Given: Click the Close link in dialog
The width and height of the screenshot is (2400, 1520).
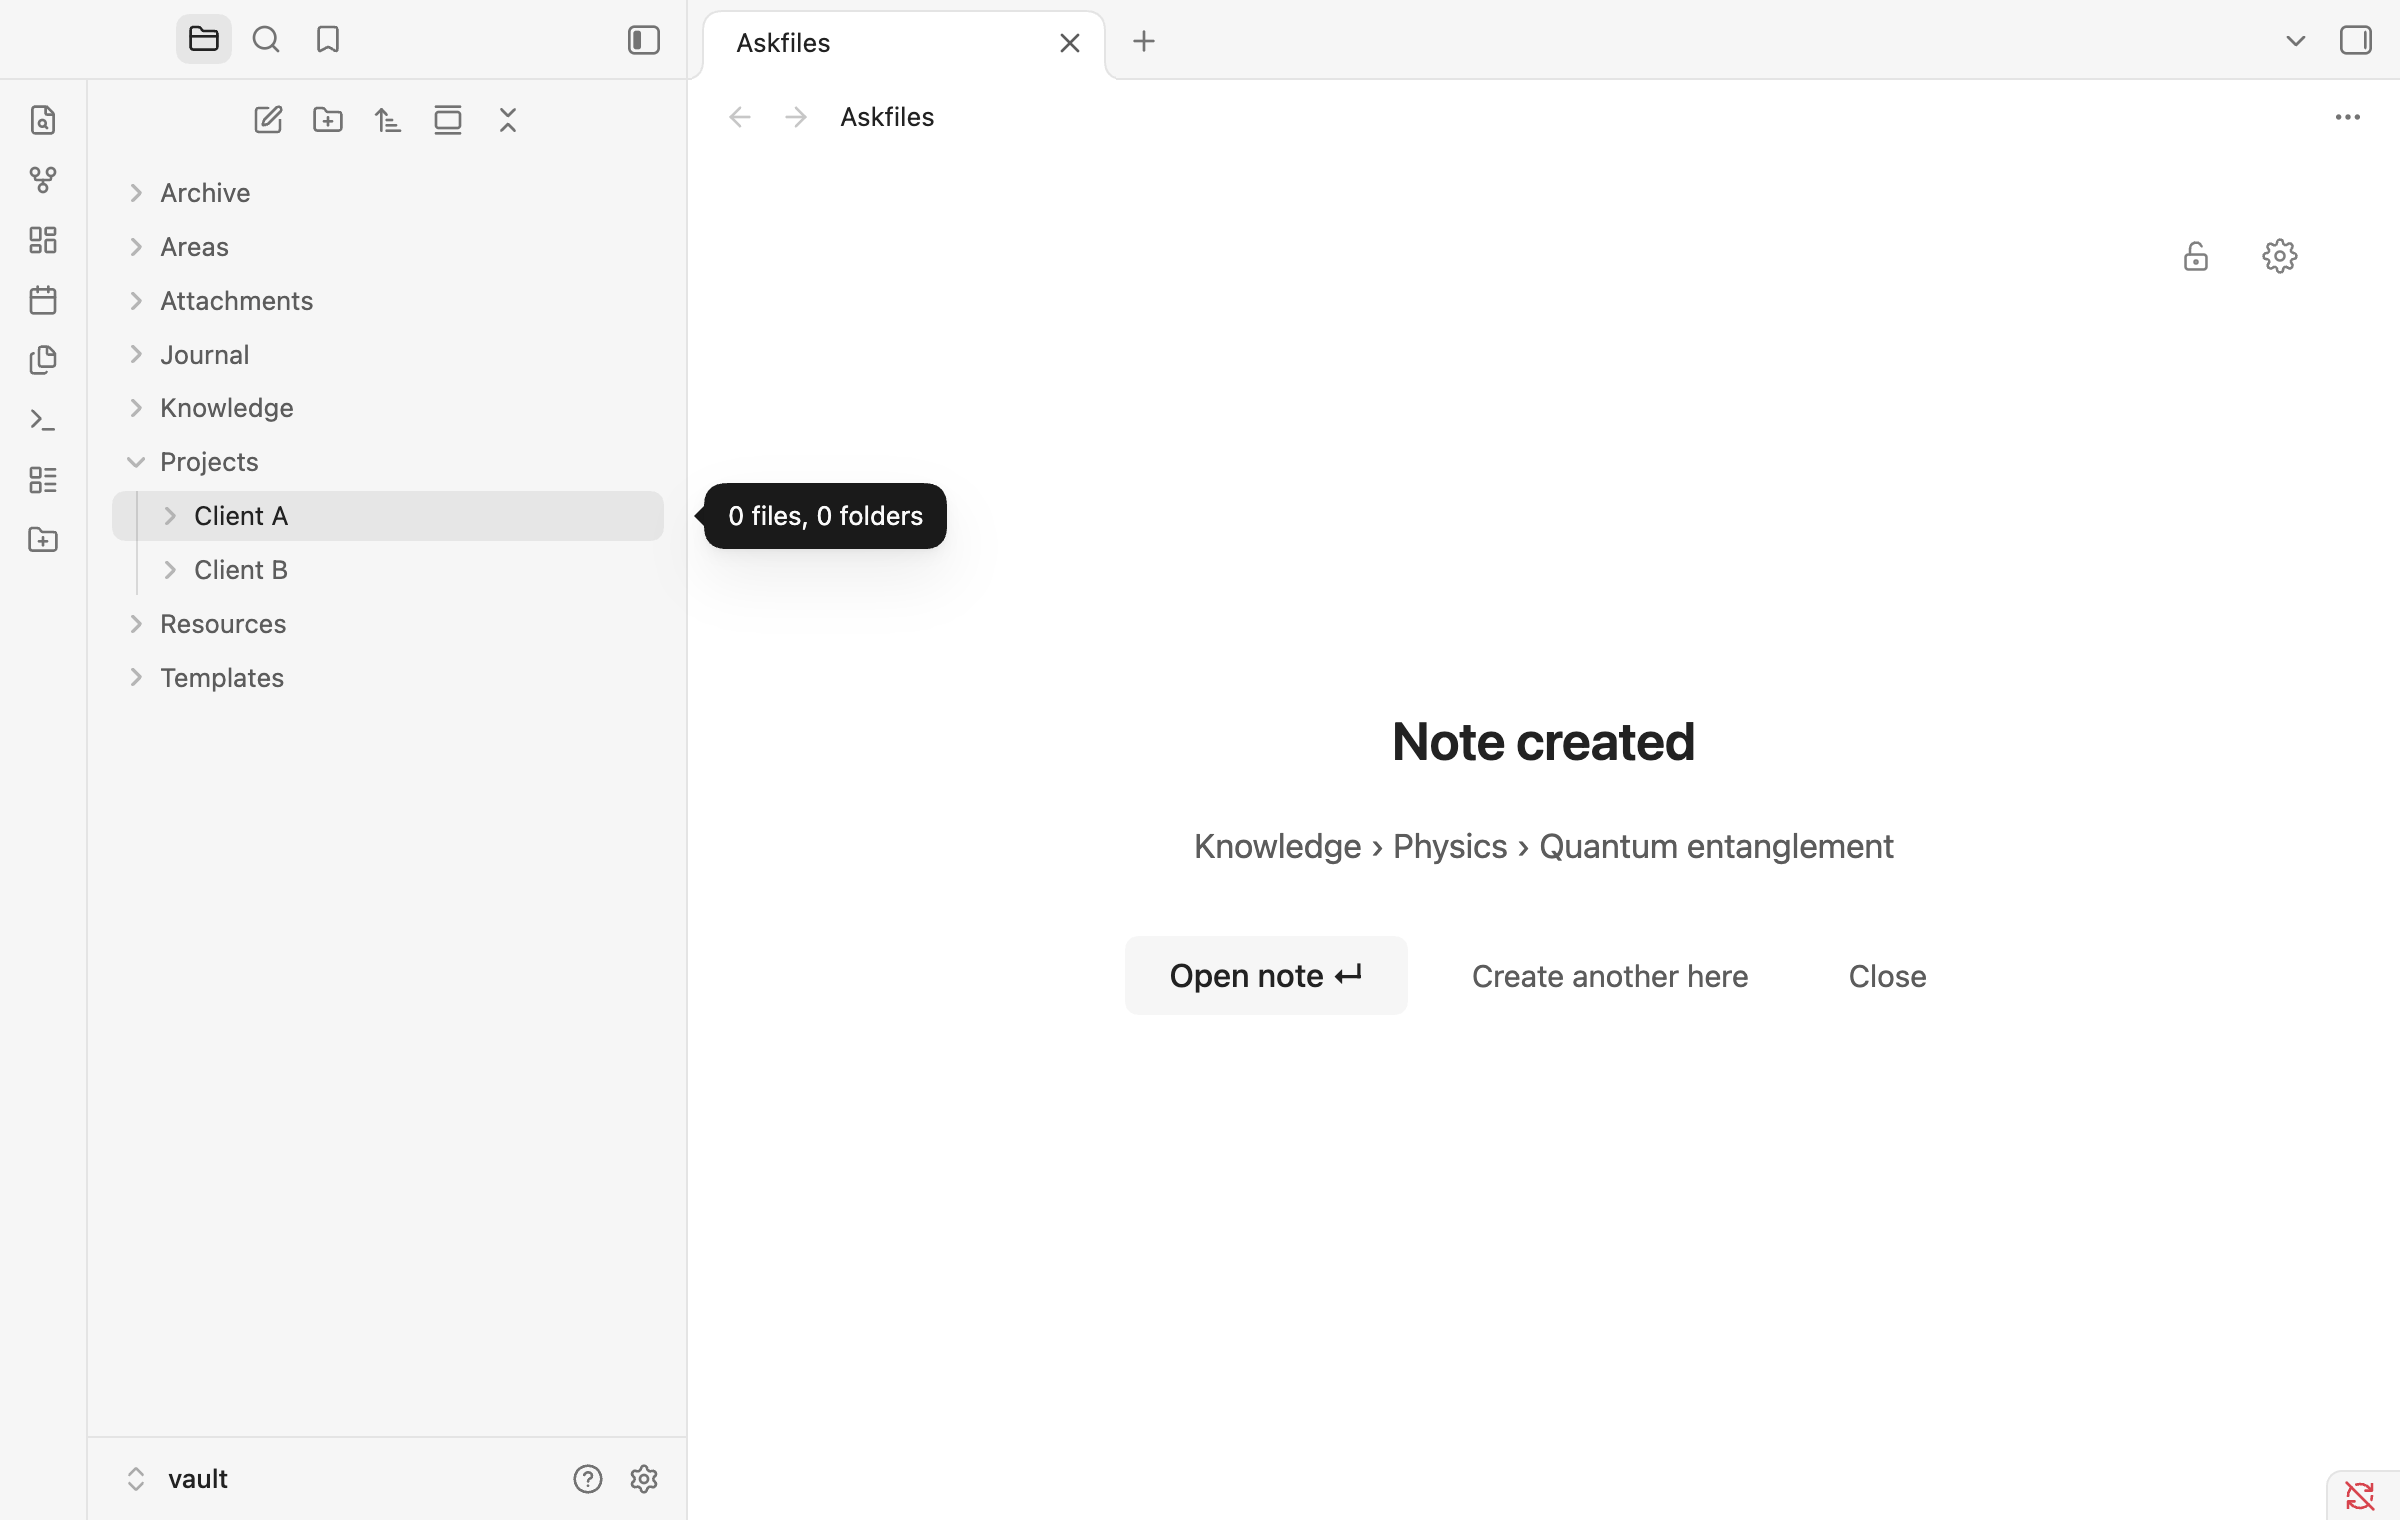Looking at the screenshot, I should click(1887, 976).
